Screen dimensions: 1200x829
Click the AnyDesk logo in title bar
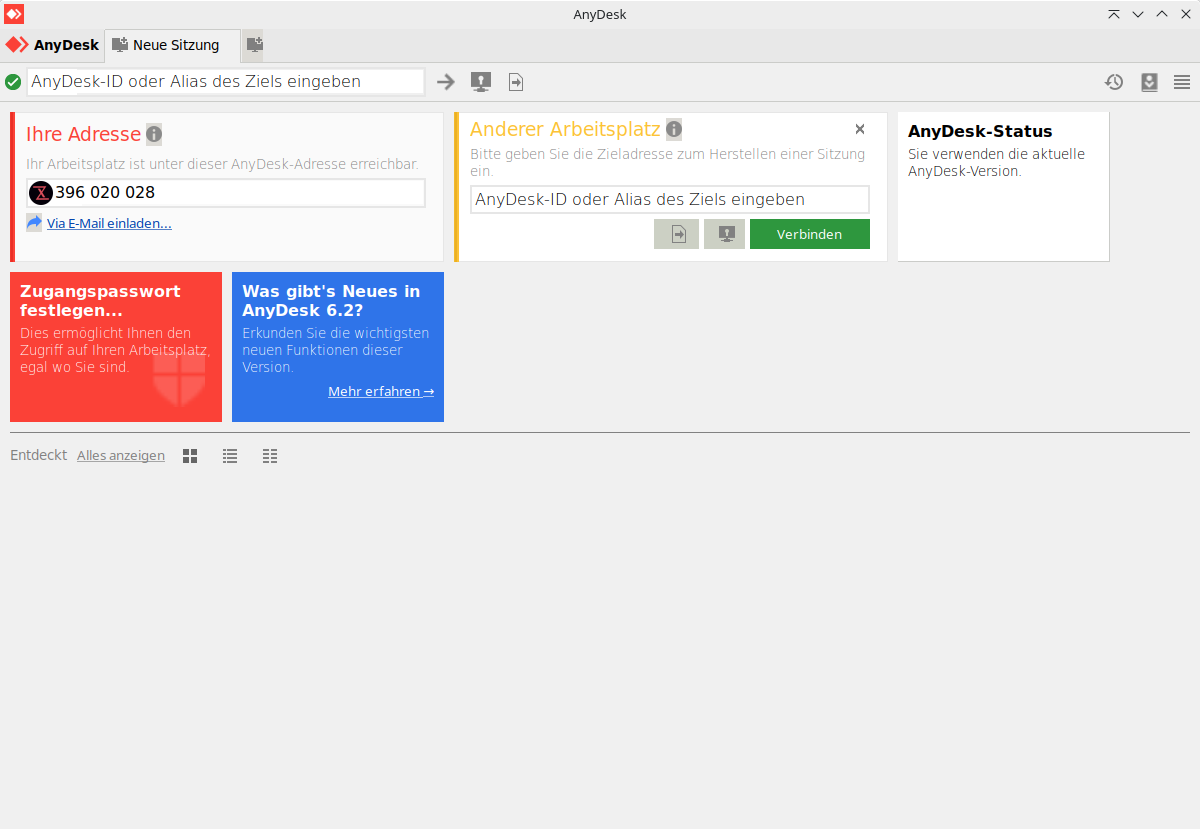click(x=14, y=14)
